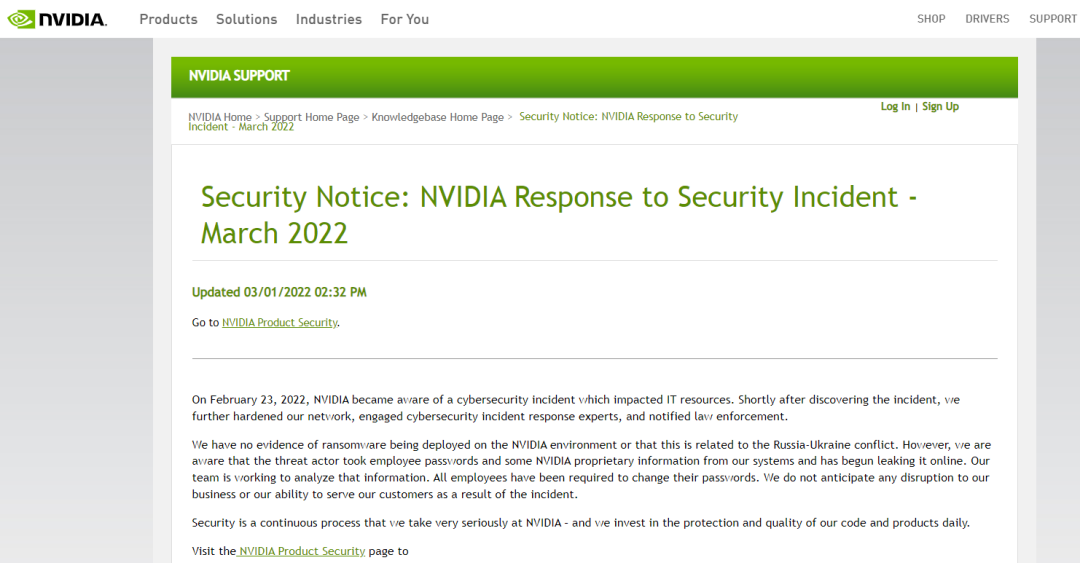Open the Products menu
This screenshot has height=563, width=1080.
(168, 19)
